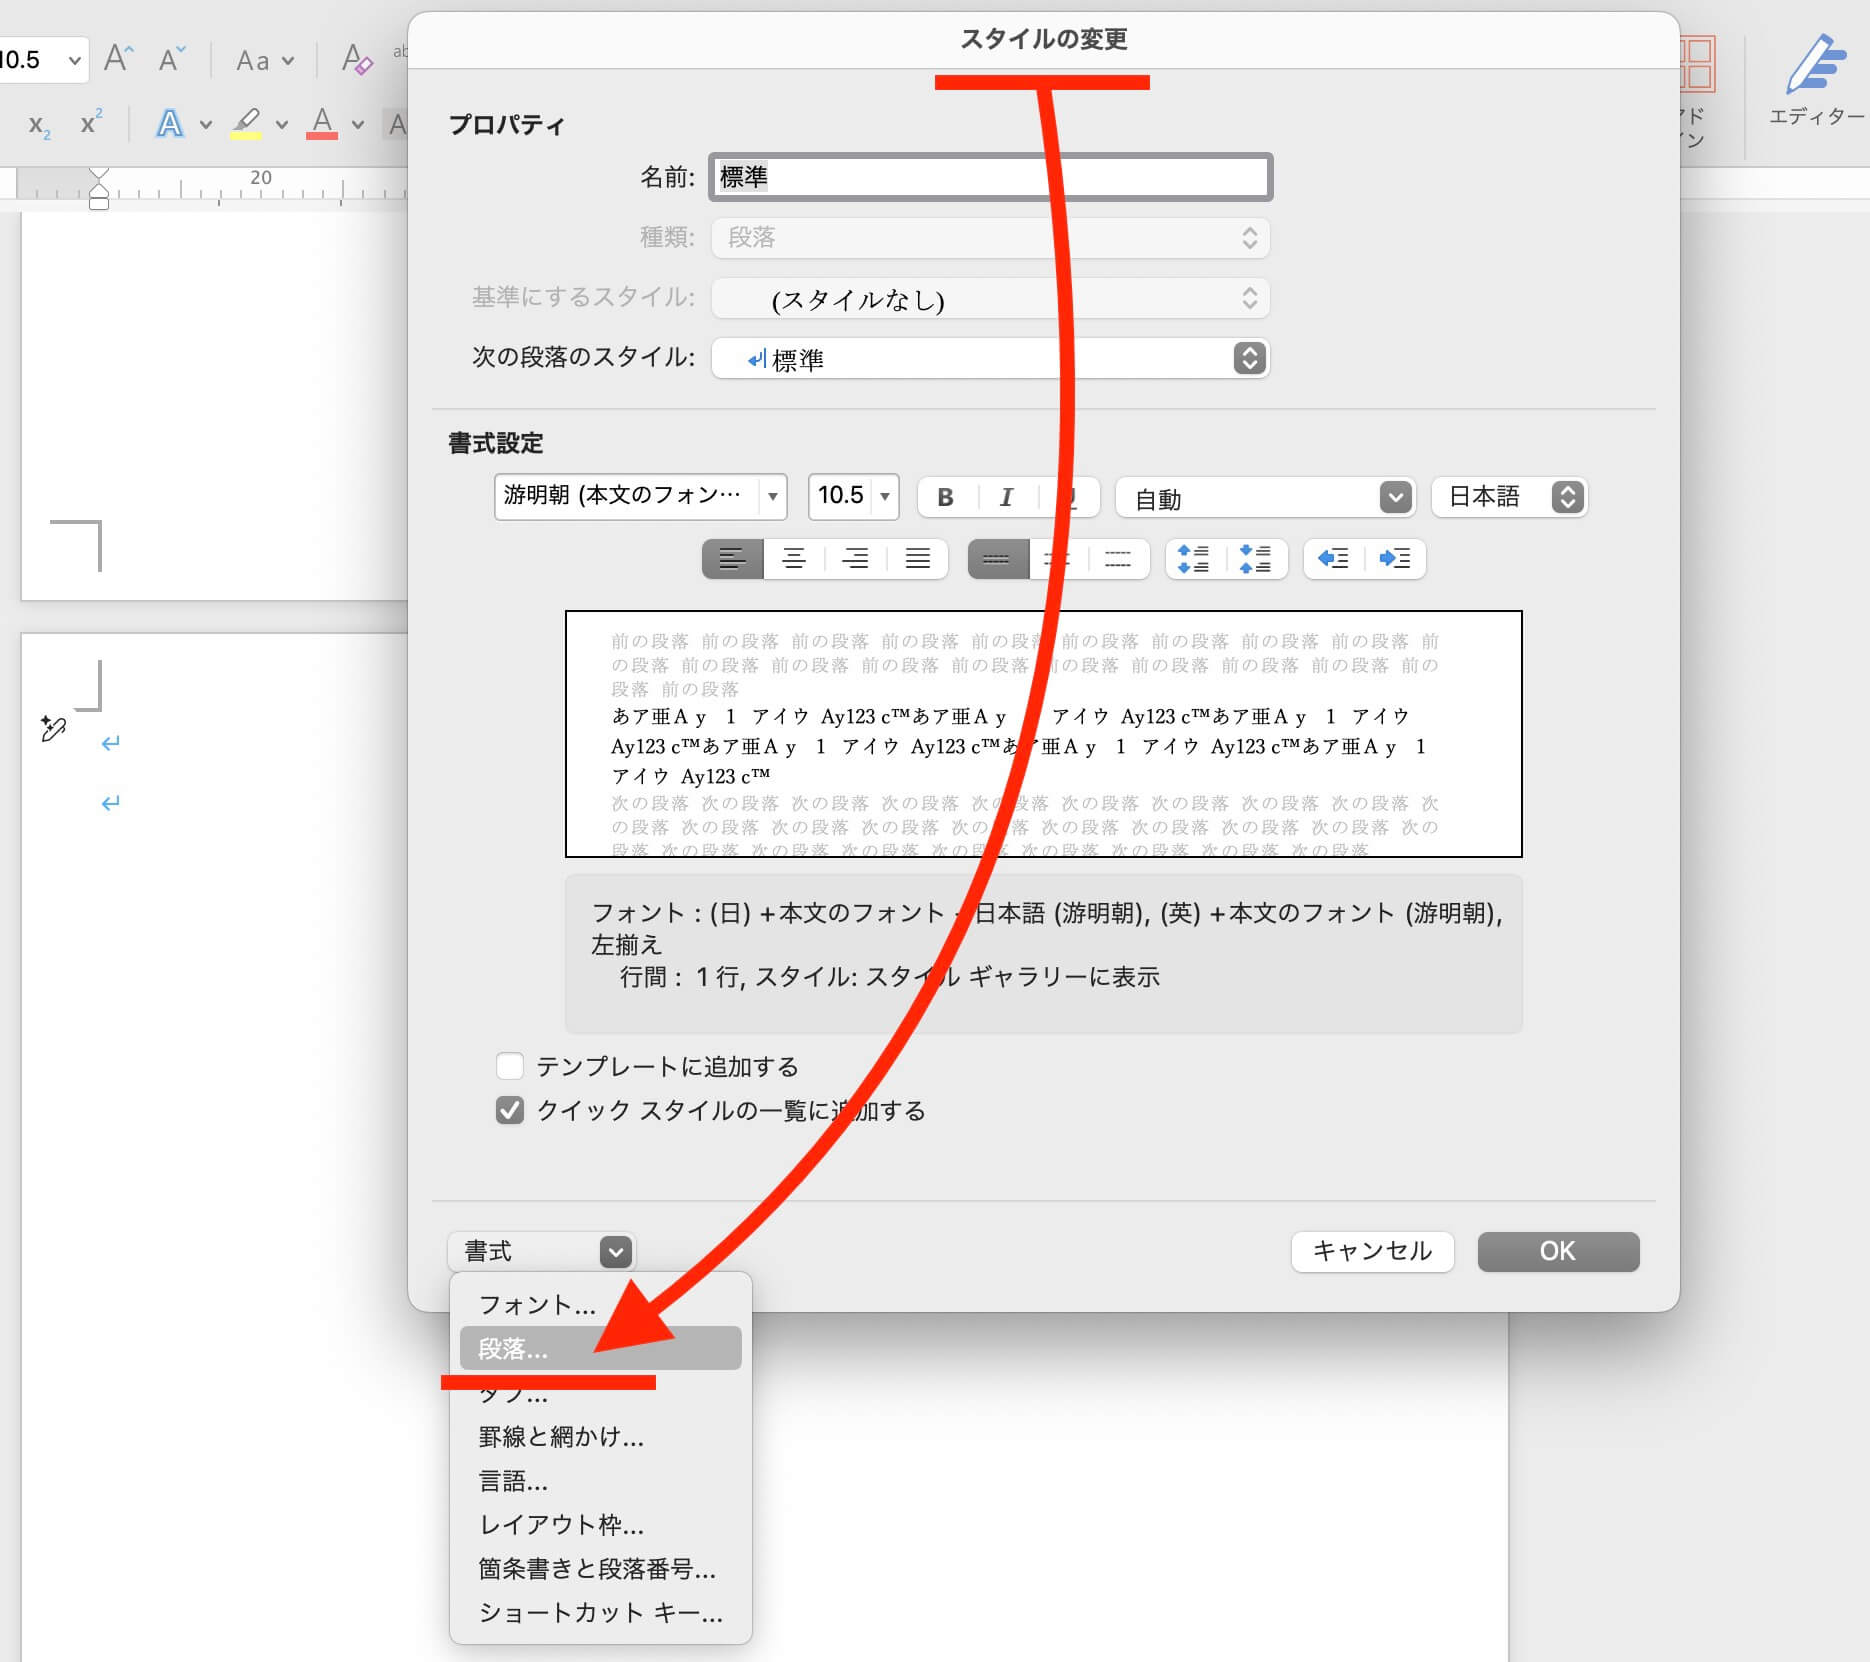This screenshot has height=1662, width=1870.
Task: Click the Italic formatting button
Action: [1006, 497]
